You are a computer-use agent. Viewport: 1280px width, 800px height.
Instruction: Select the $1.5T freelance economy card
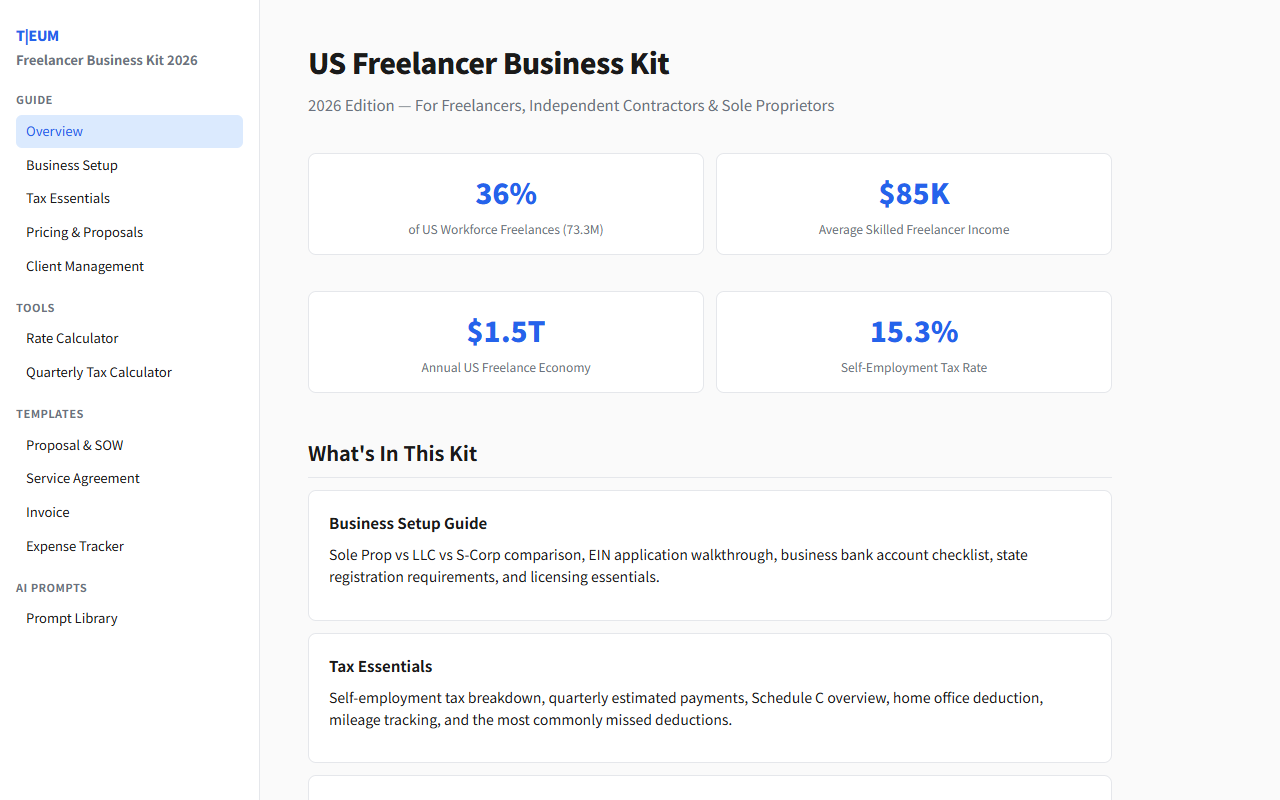point(505,341)
